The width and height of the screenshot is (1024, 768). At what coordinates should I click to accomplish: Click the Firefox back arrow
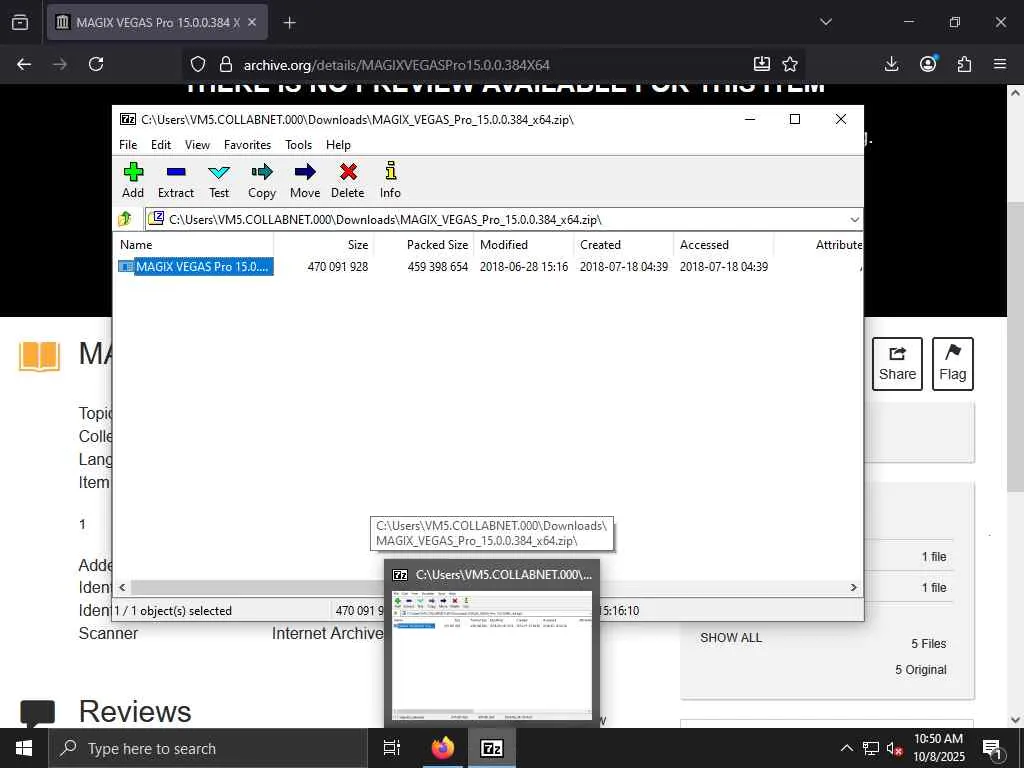[24, 64]
